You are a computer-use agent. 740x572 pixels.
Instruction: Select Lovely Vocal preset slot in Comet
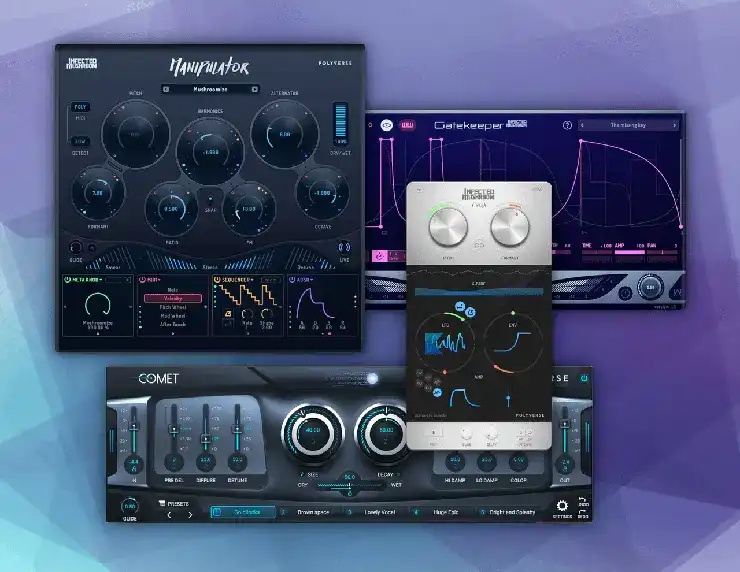376,512
